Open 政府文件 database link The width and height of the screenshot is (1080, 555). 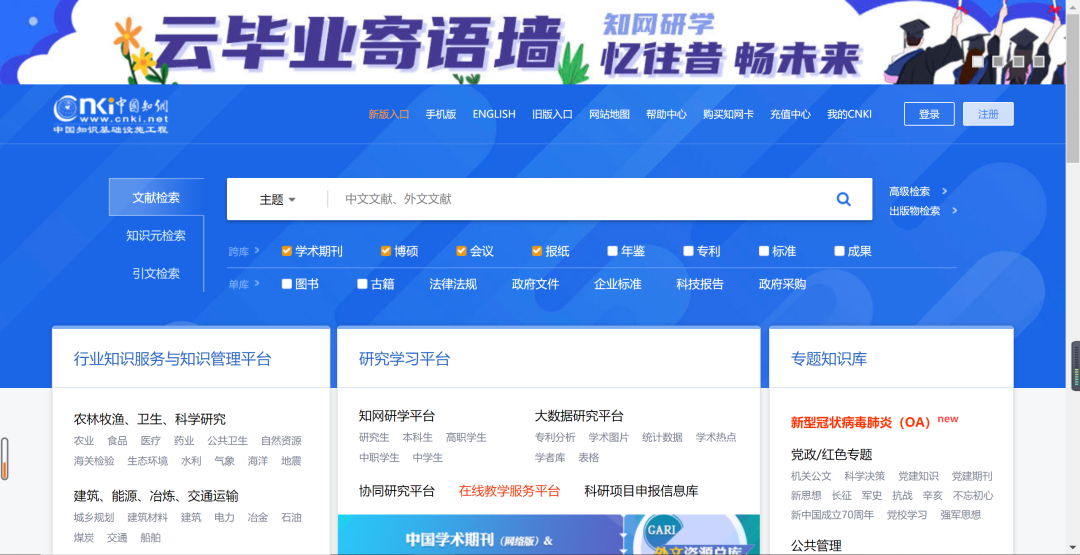[x=535, y=284]
